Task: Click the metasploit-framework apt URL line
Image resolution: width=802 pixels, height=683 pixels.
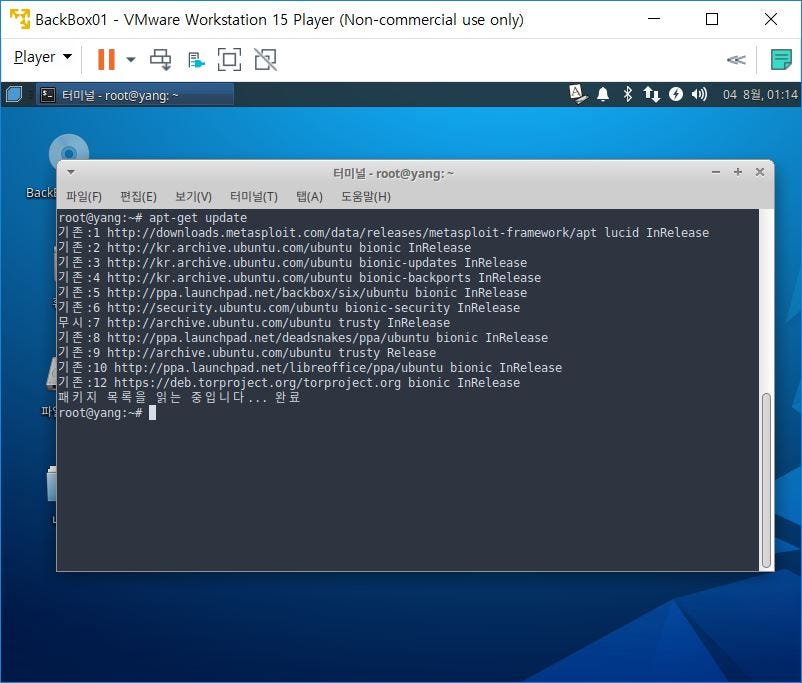Action: [384, 233]
